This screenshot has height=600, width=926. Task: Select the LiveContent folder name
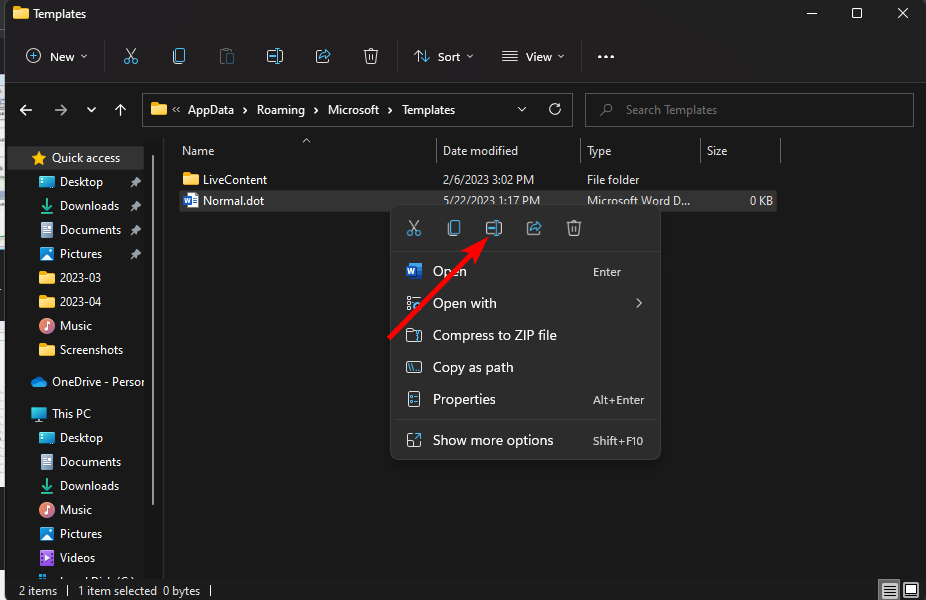click(x=234, y=180)
